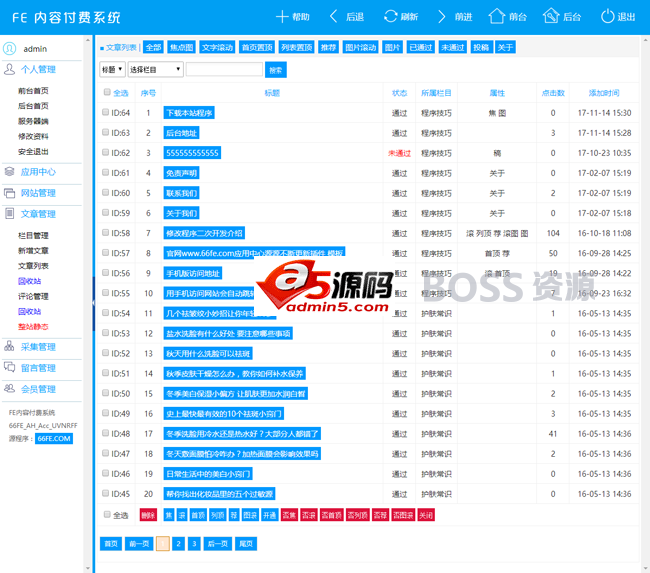Viewport: 650px width, 573px height.
Task: Check the box for ID:53
Action: [106, 333]
